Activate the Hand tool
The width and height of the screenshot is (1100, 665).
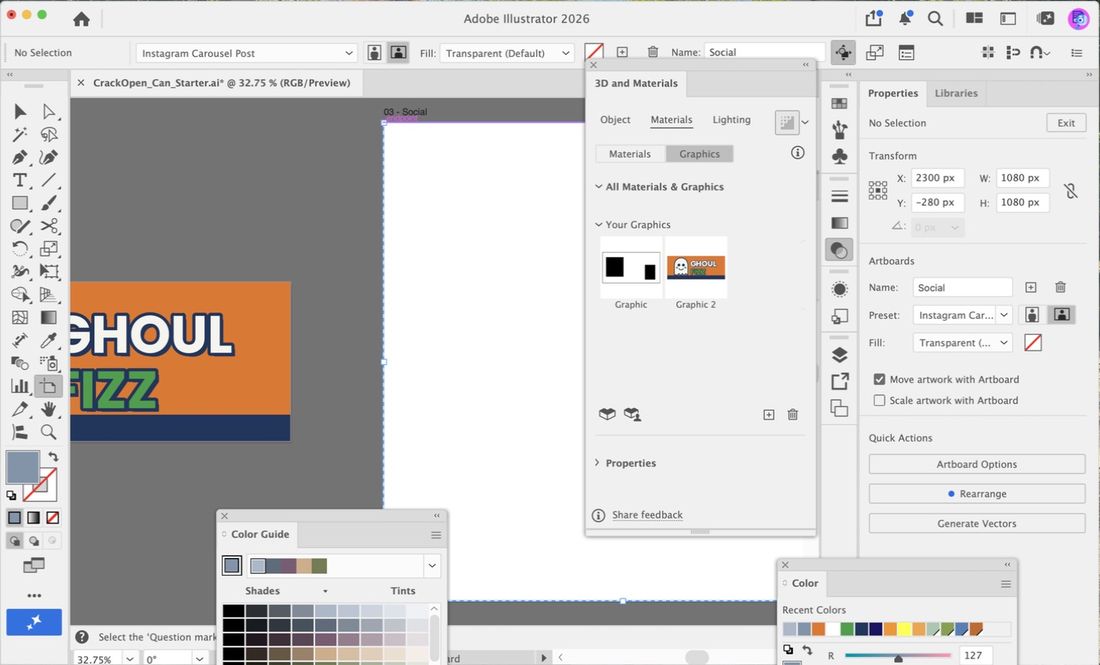click(48, 408)
